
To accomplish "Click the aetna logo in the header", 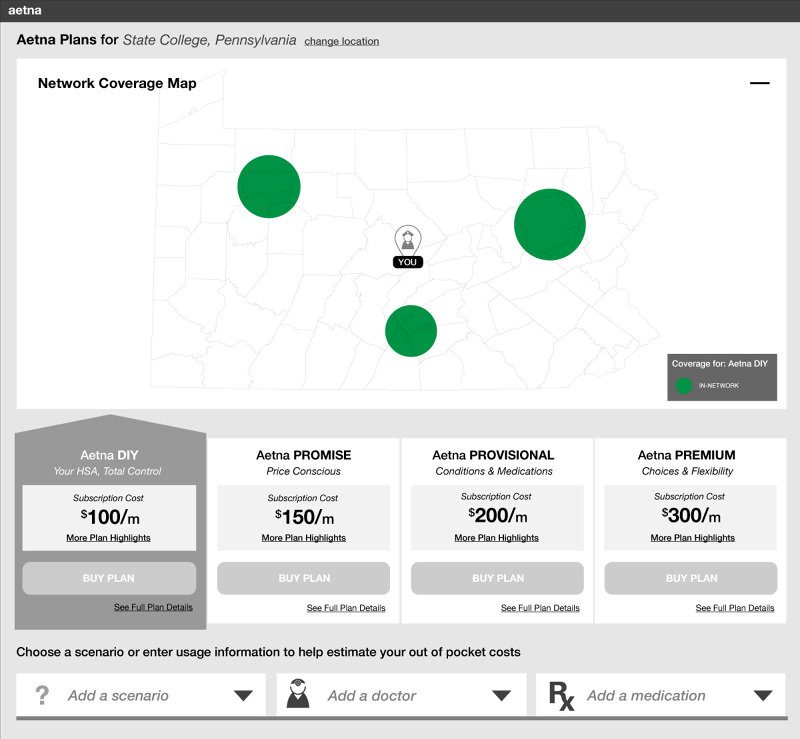I will point(25,10).
